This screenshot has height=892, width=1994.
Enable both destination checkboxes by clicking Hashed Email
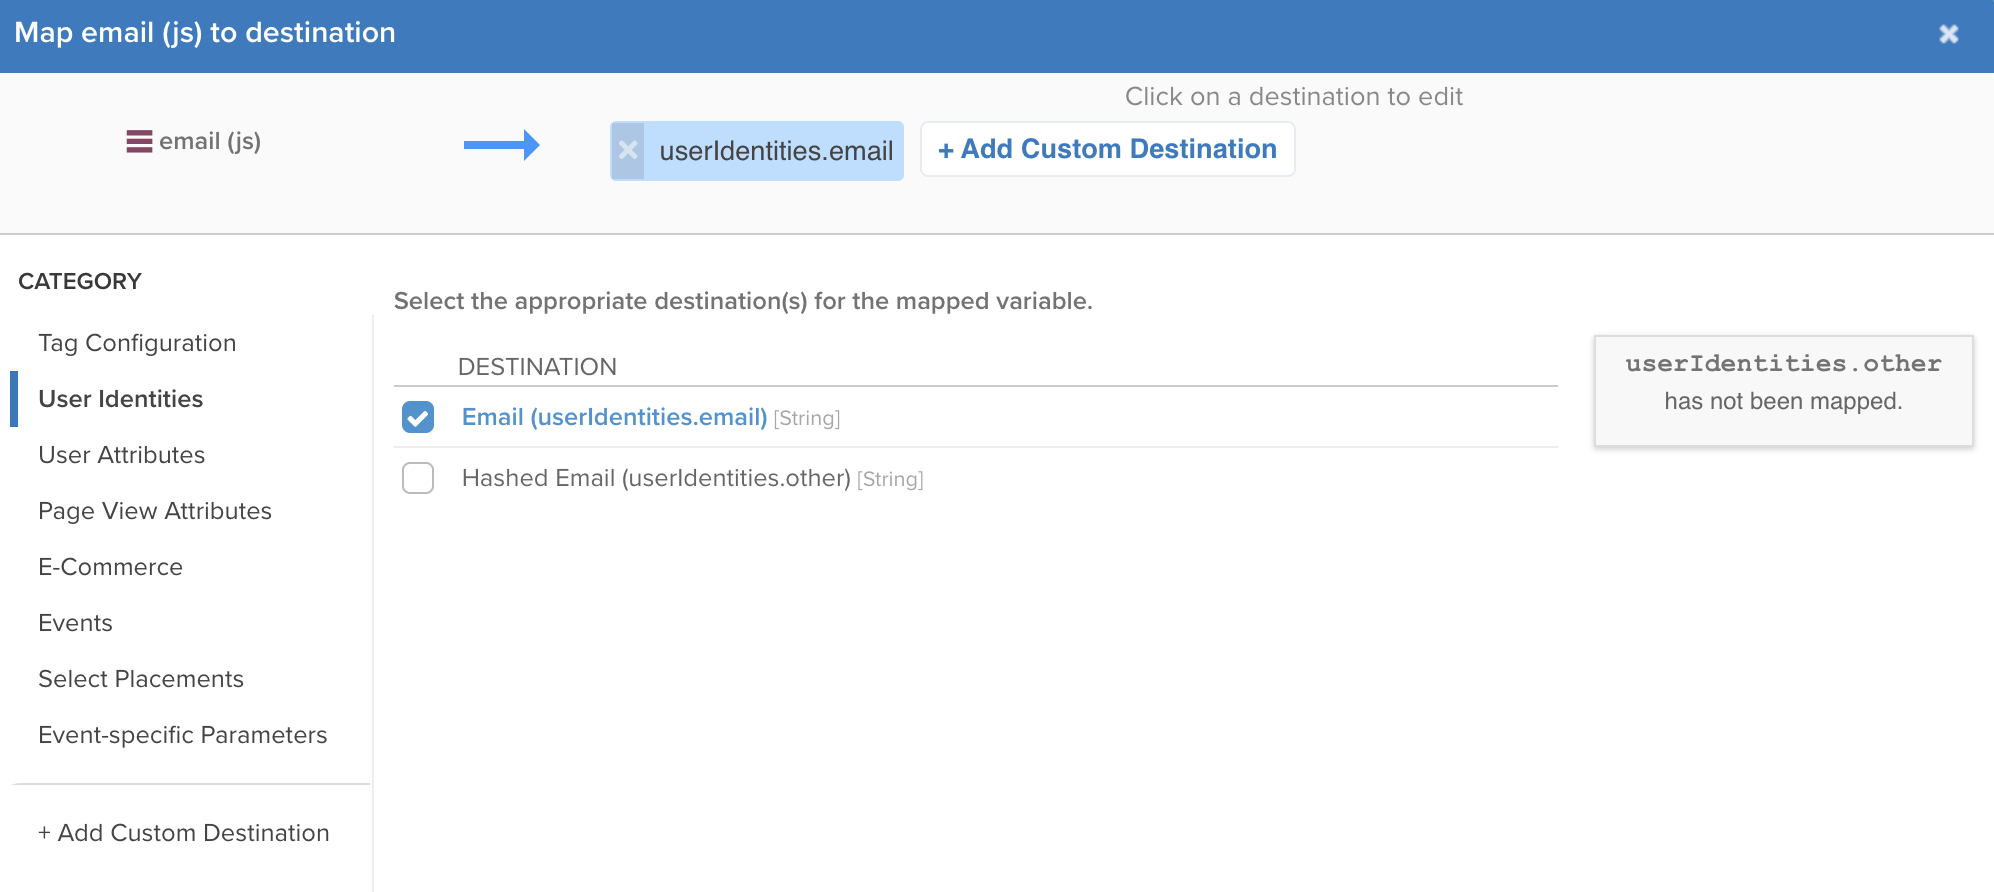417,478
